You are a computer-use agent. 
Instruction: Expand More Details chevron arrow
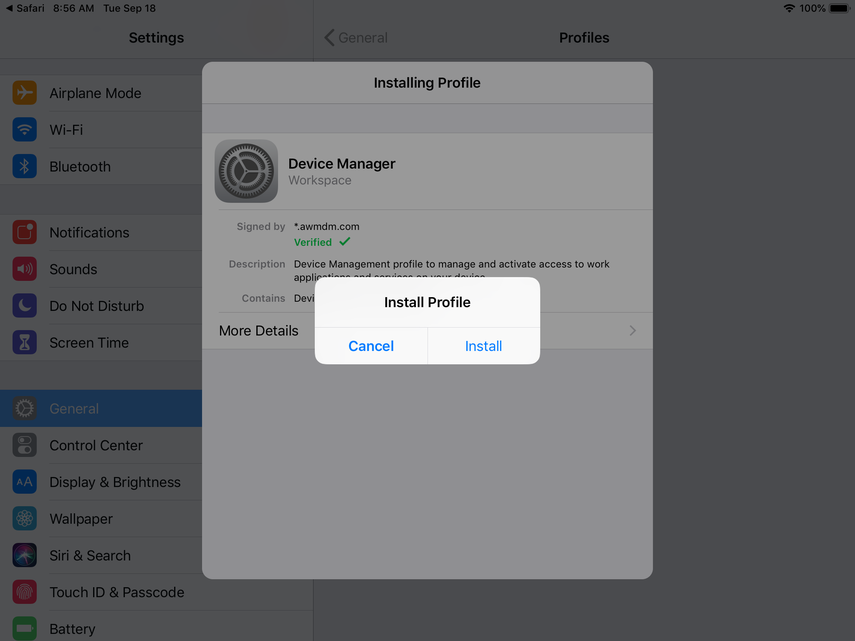[632, 331]
